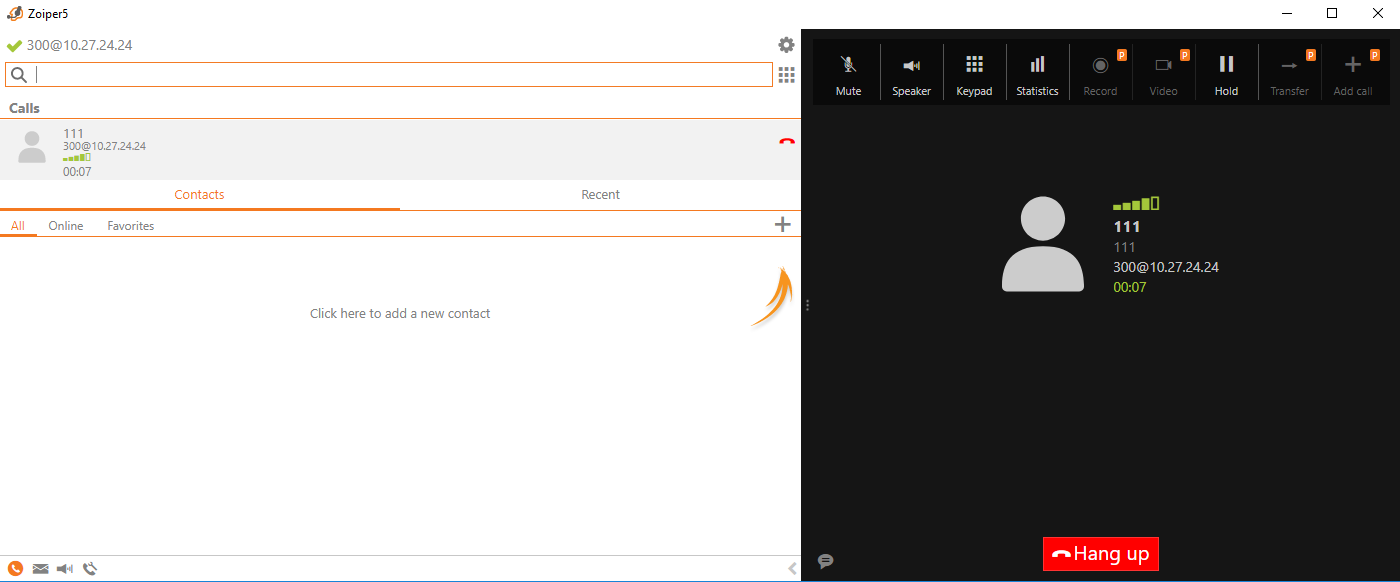Click the plus to add a contact
This screenshot has height=582, width=1400.
(x=782, y=225)
